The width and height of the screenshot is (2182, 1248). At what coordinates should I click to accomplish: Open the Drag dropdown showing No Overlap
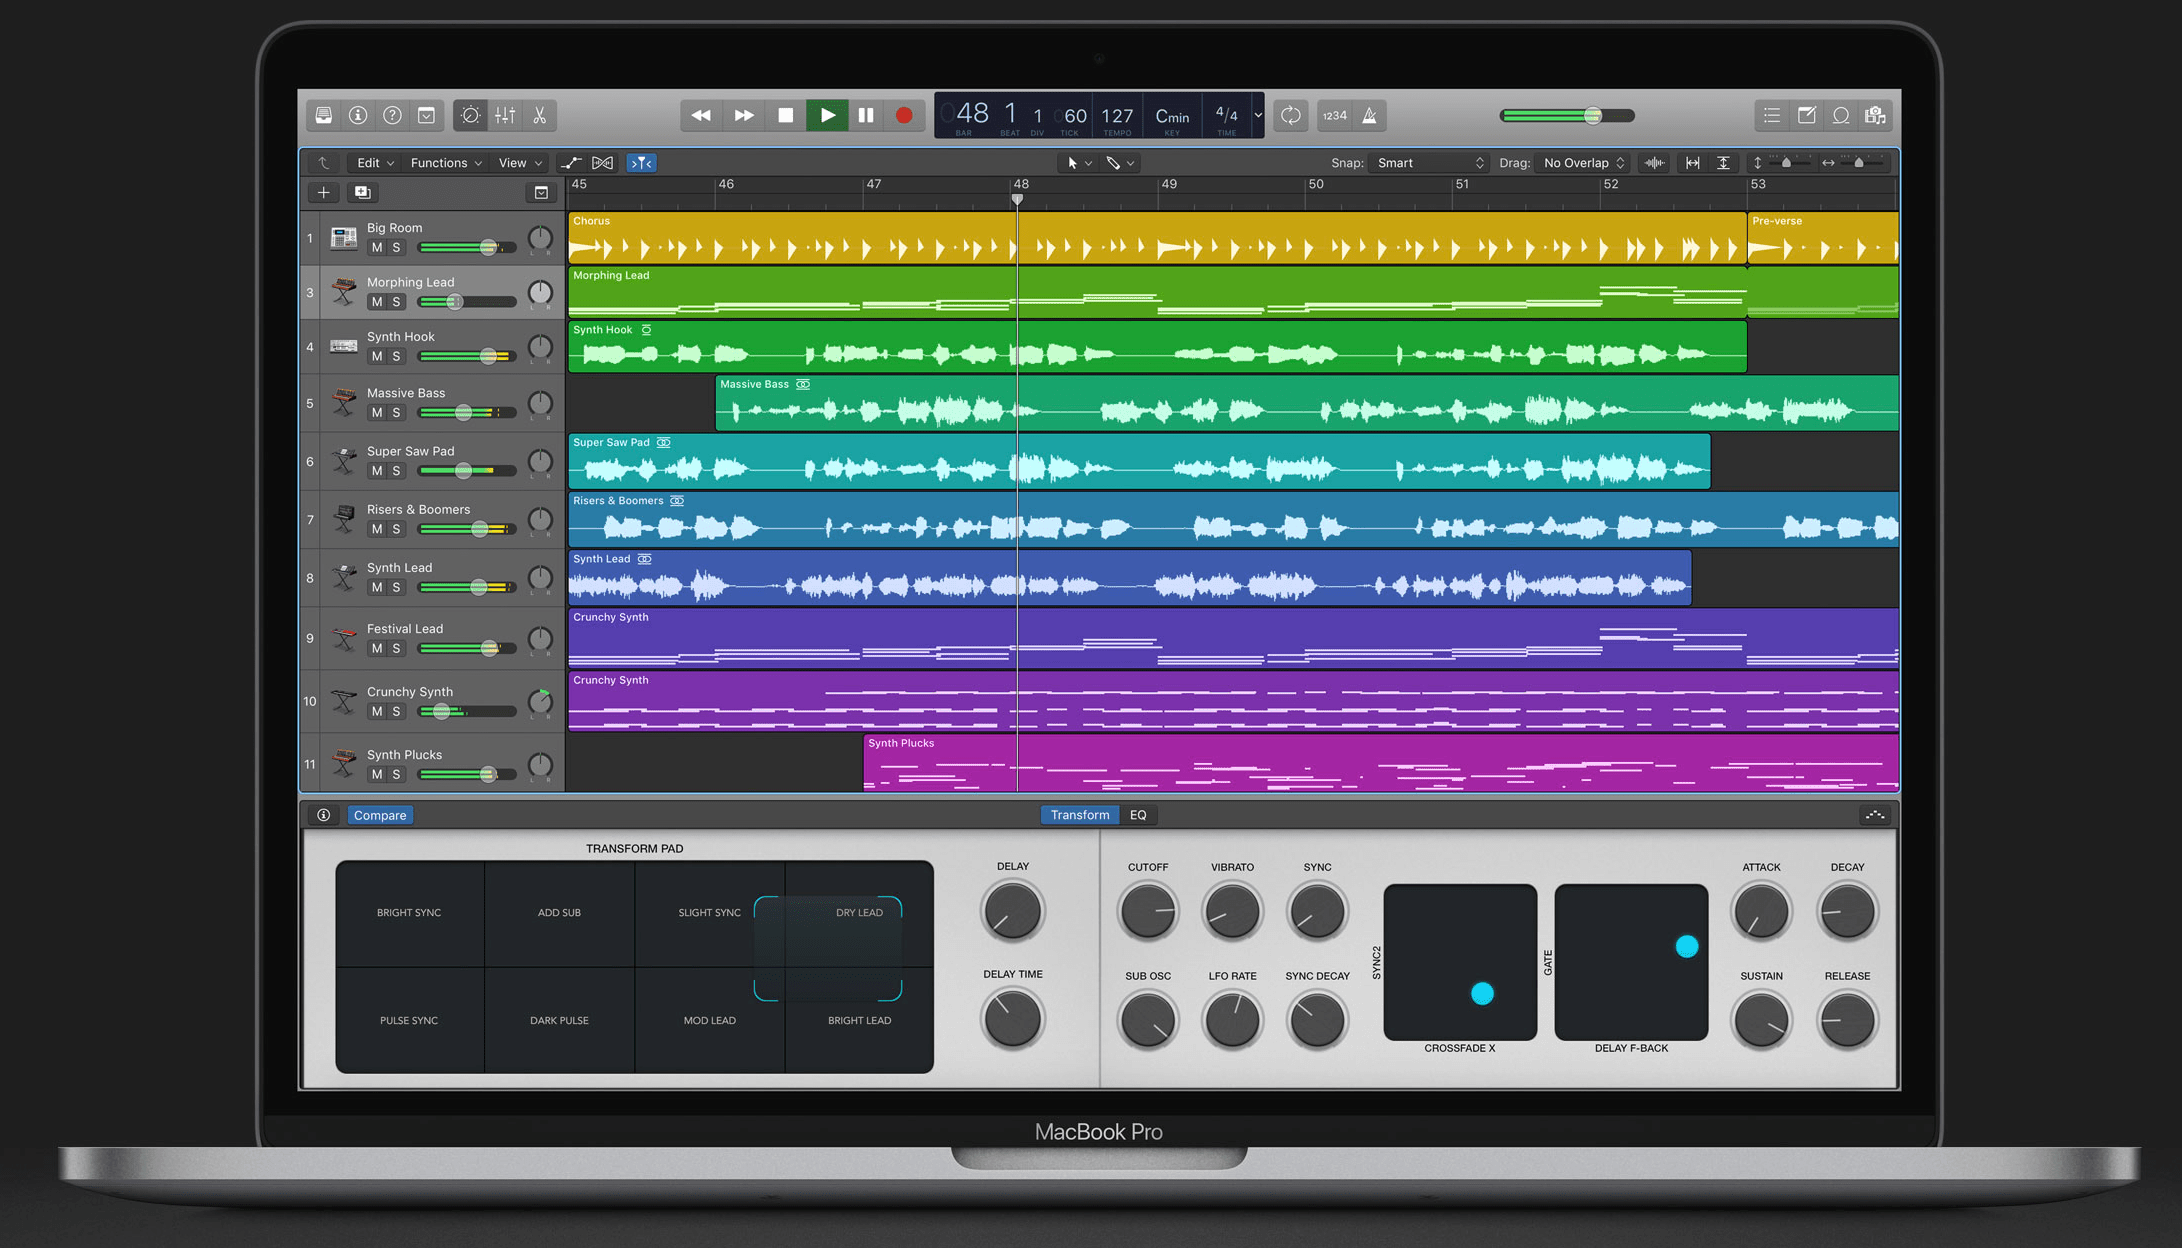point(1580,162)
